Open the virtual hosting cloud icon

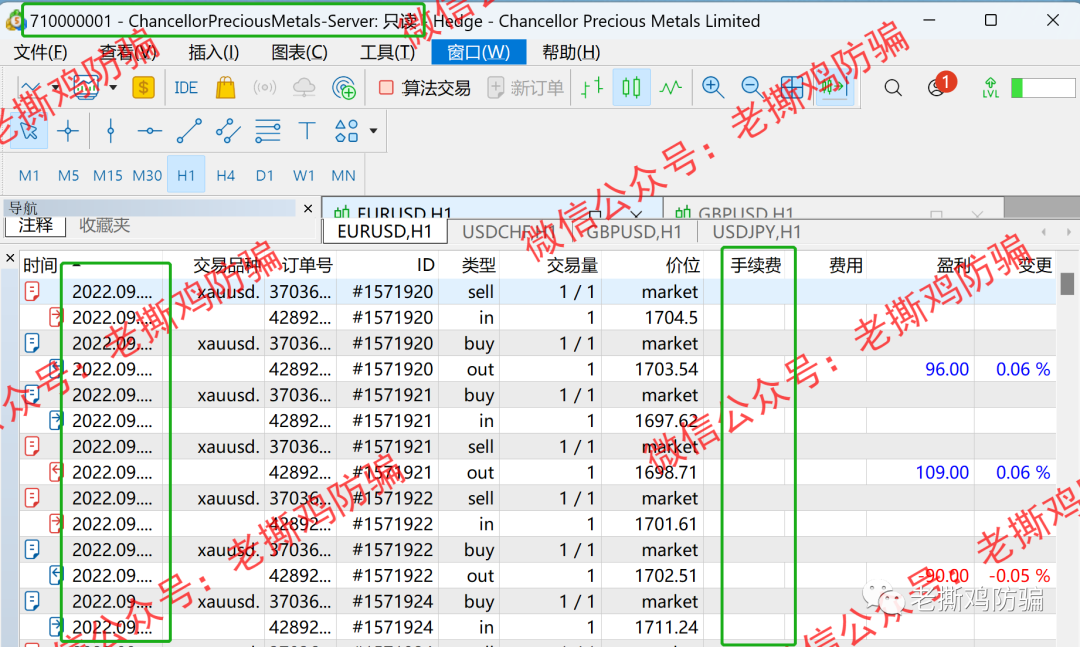(304, 88)
